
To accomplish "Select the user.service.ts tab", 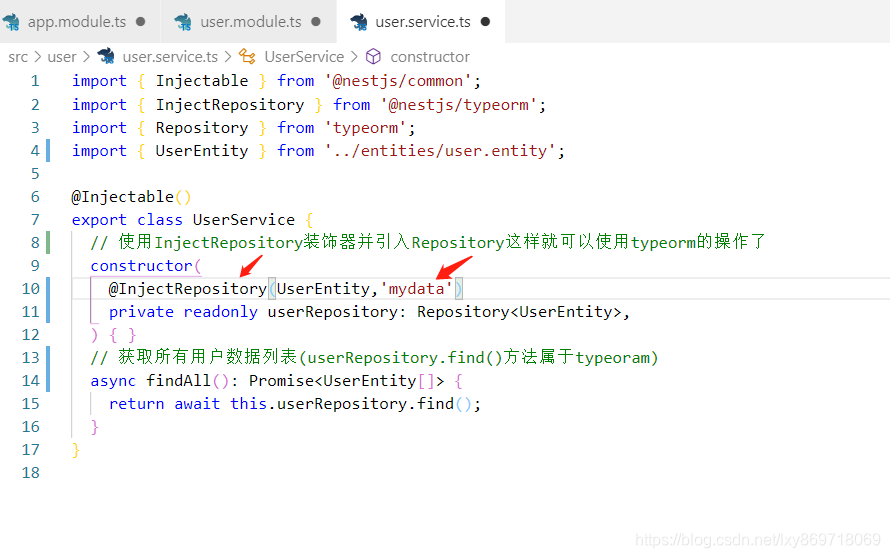I will click(421, 22).
